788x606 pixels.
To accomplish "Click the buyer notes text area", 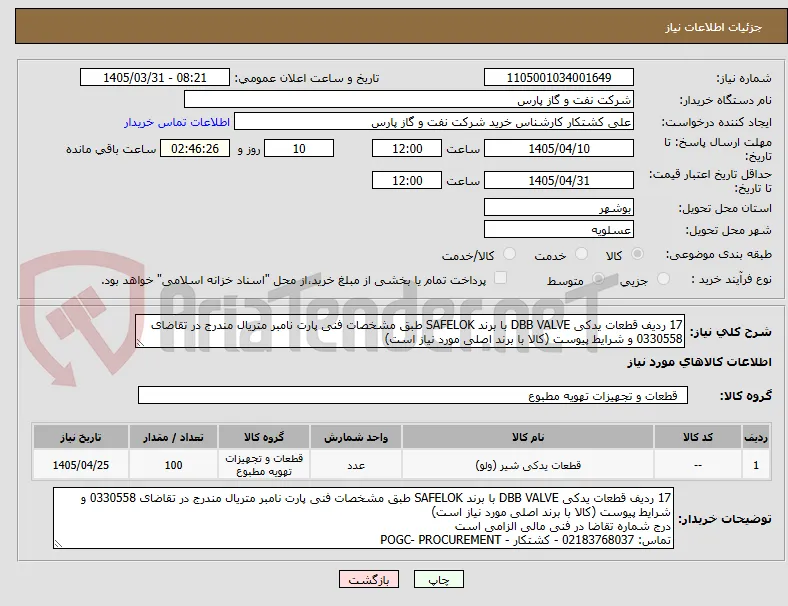I will (363, 518).
